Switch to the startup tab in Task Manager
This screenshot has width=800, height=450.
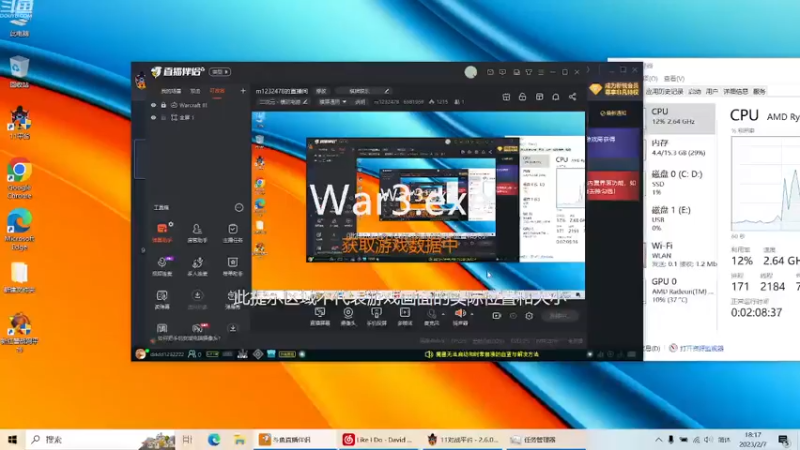[694, 91]
